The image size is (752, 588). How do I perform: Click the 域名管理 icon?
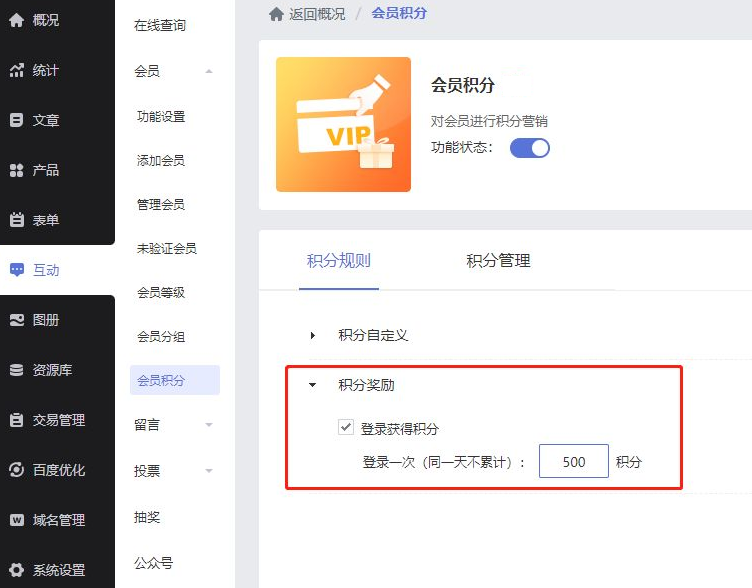[16, 520]
